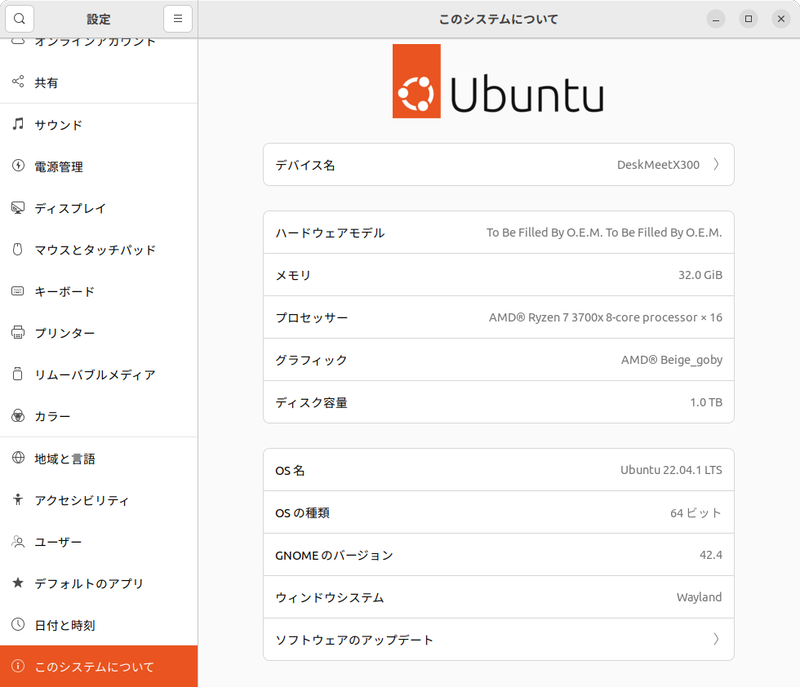The height and width of the screenshot is (687, 800).
Task: Open サウンド settings via its note icon
Action: 18,124
